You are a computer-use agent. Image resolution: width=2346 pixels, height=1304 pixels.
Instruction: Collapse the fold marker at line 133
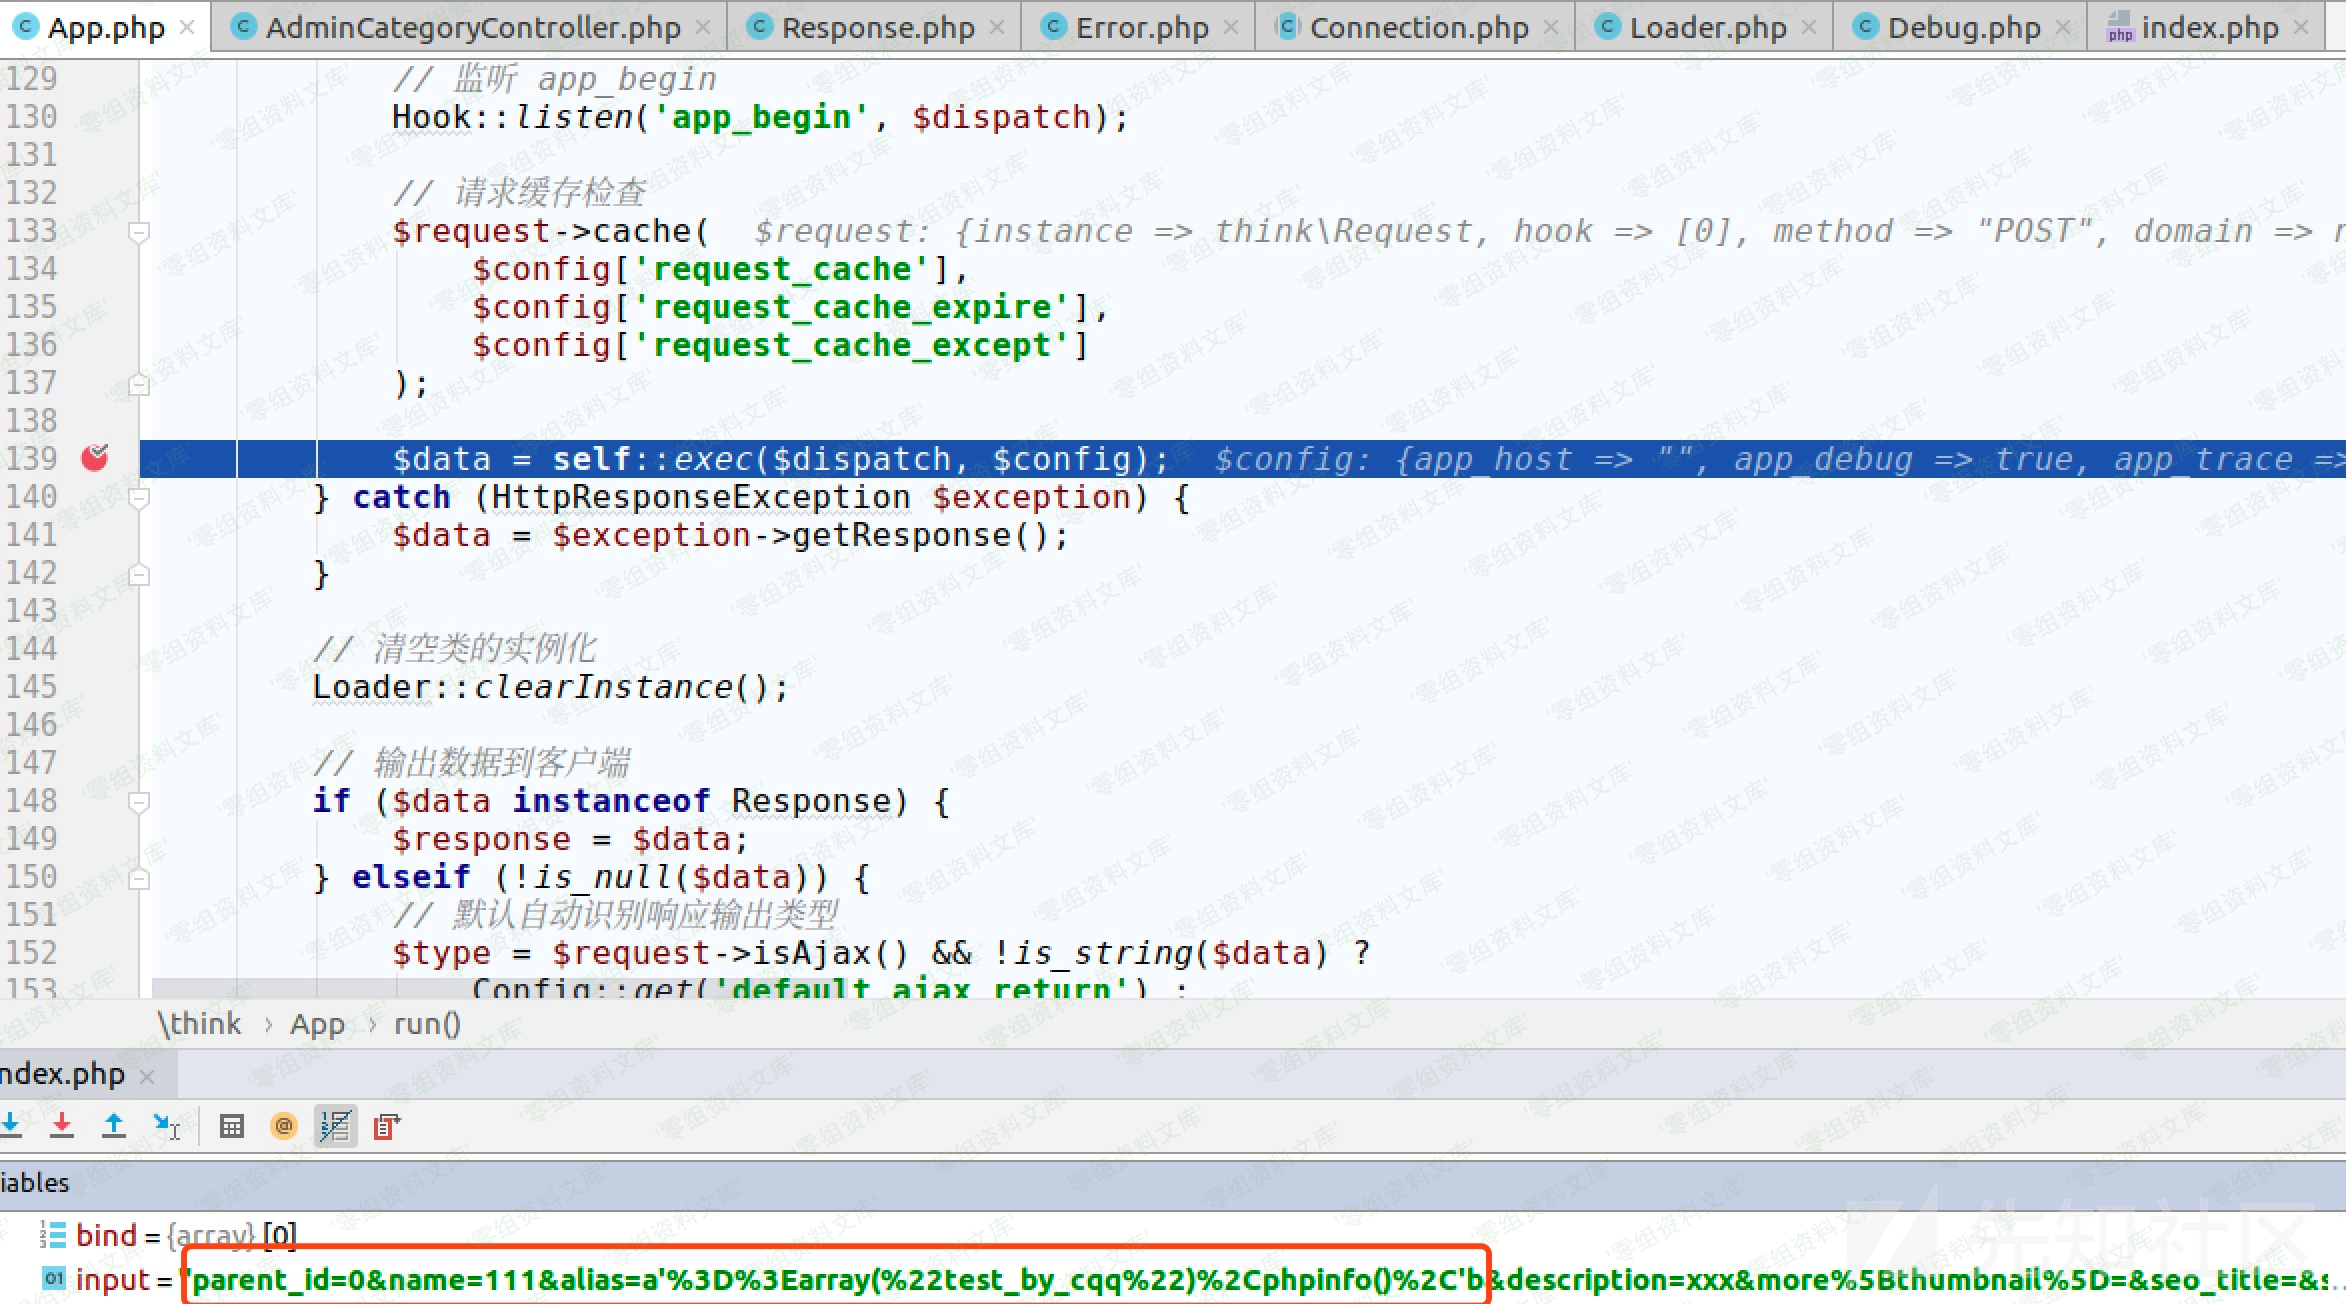point(139,232)
